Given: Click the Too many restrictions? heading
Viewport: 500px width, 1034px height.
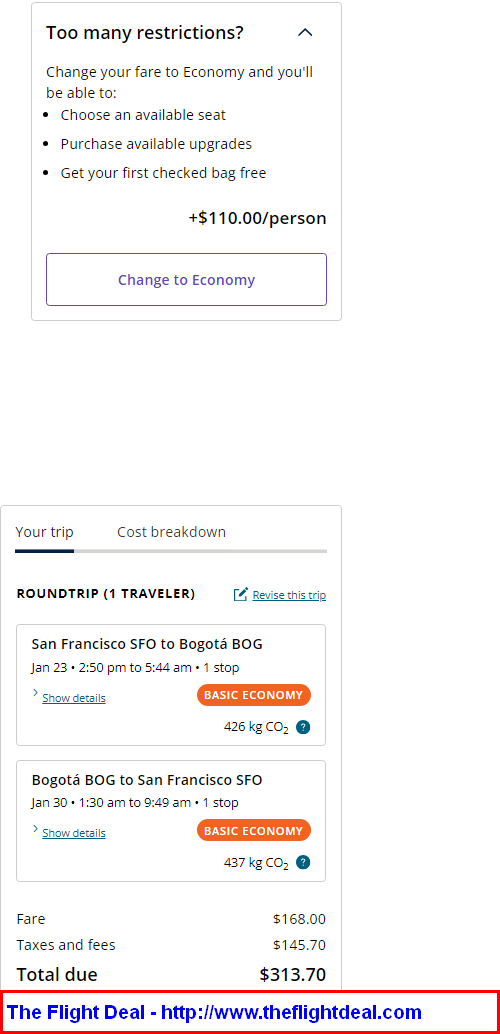Looking at the screenshot, I should [145, 32].
